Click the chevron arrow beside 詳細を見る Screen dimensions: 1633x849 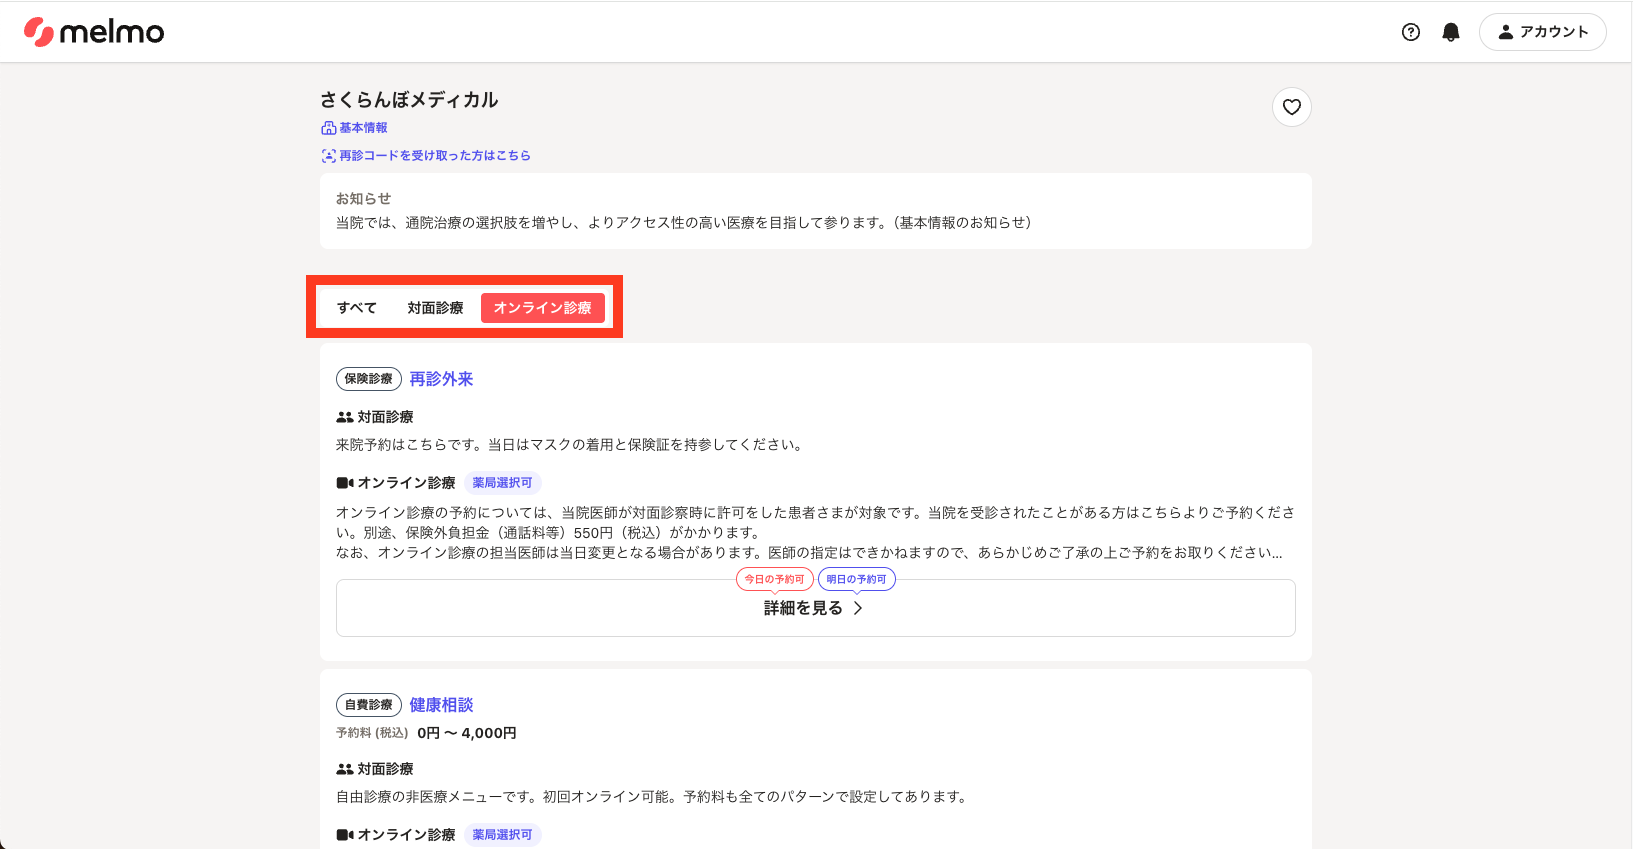858,608
